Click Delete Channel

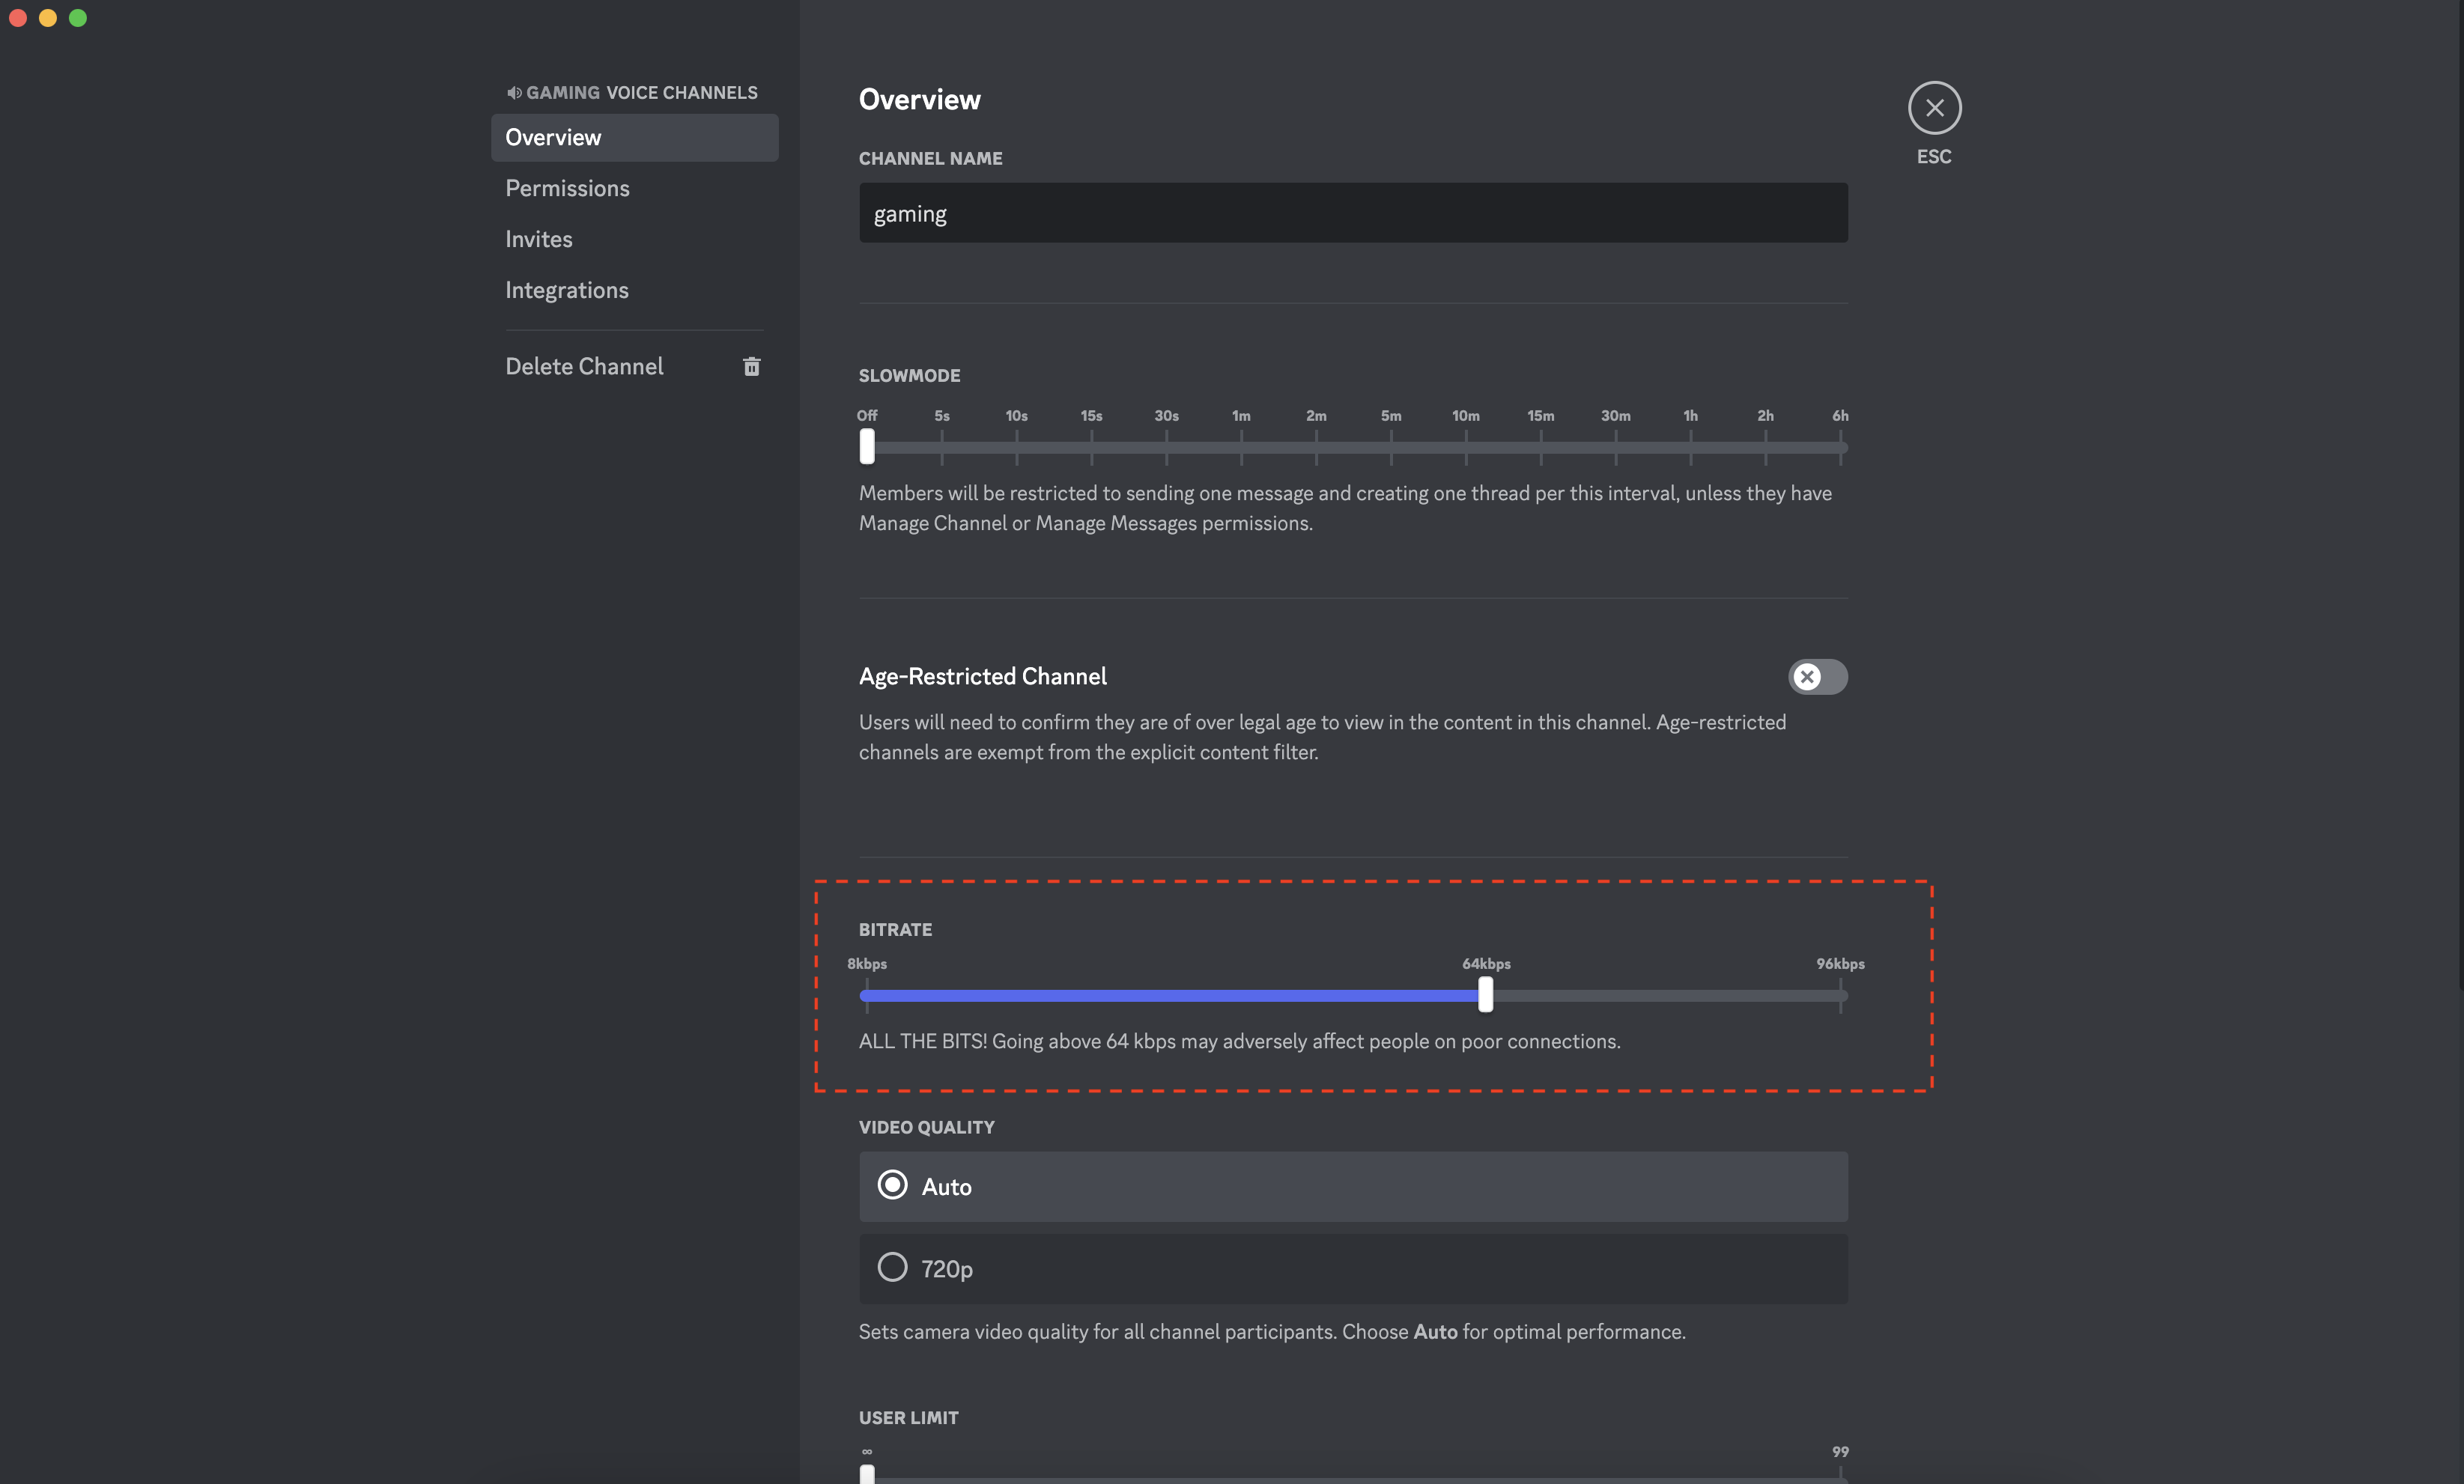(584, 366)
